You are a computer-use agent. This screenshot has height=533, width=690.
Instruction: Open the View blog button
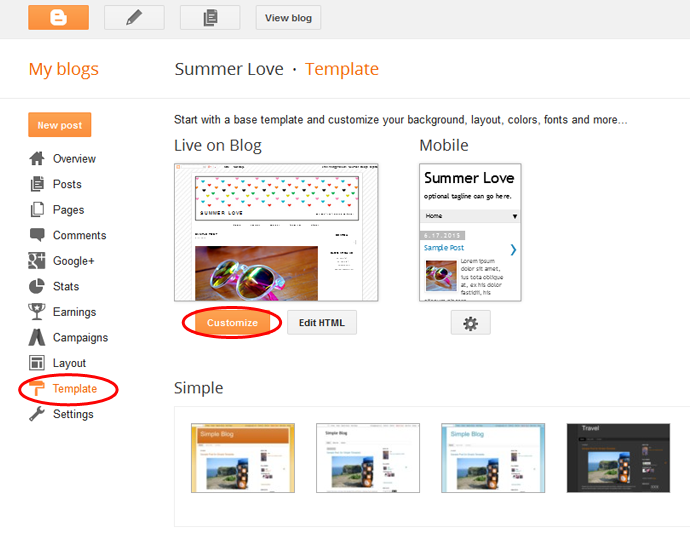tap(288, 18)
